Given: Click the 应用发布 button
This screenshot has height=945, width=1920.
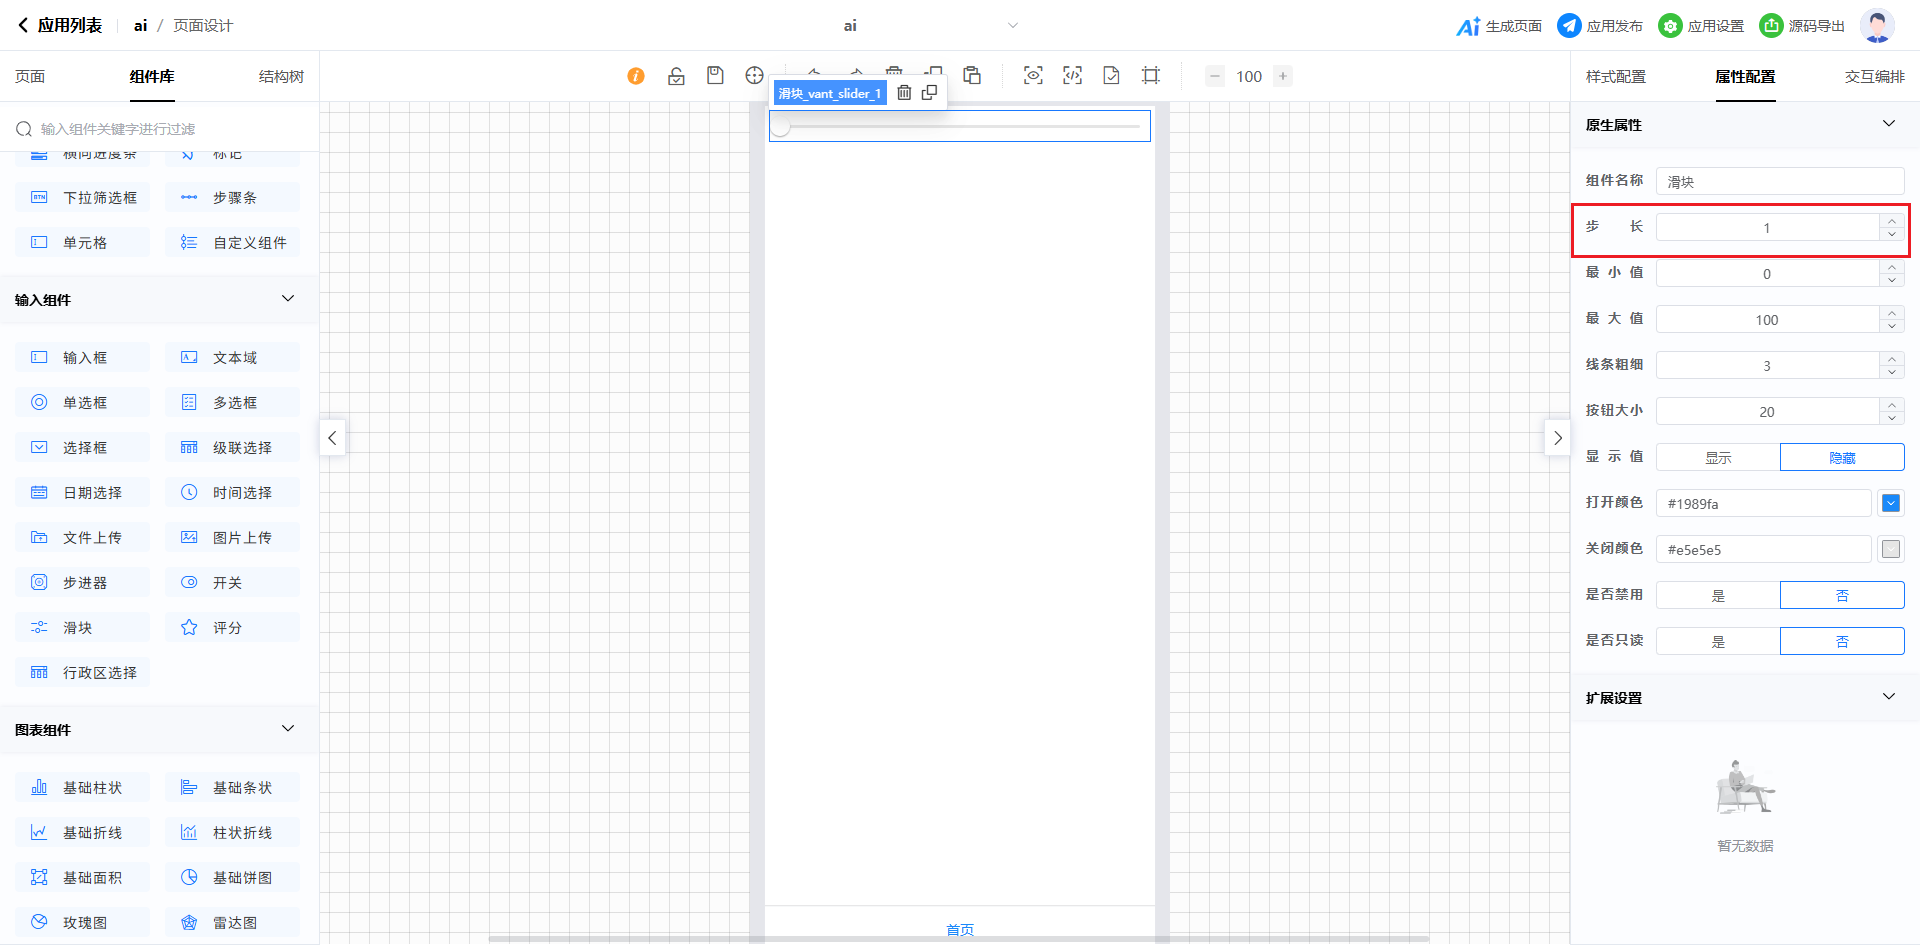Looking at the screenshot, I should coord(1600,26).
